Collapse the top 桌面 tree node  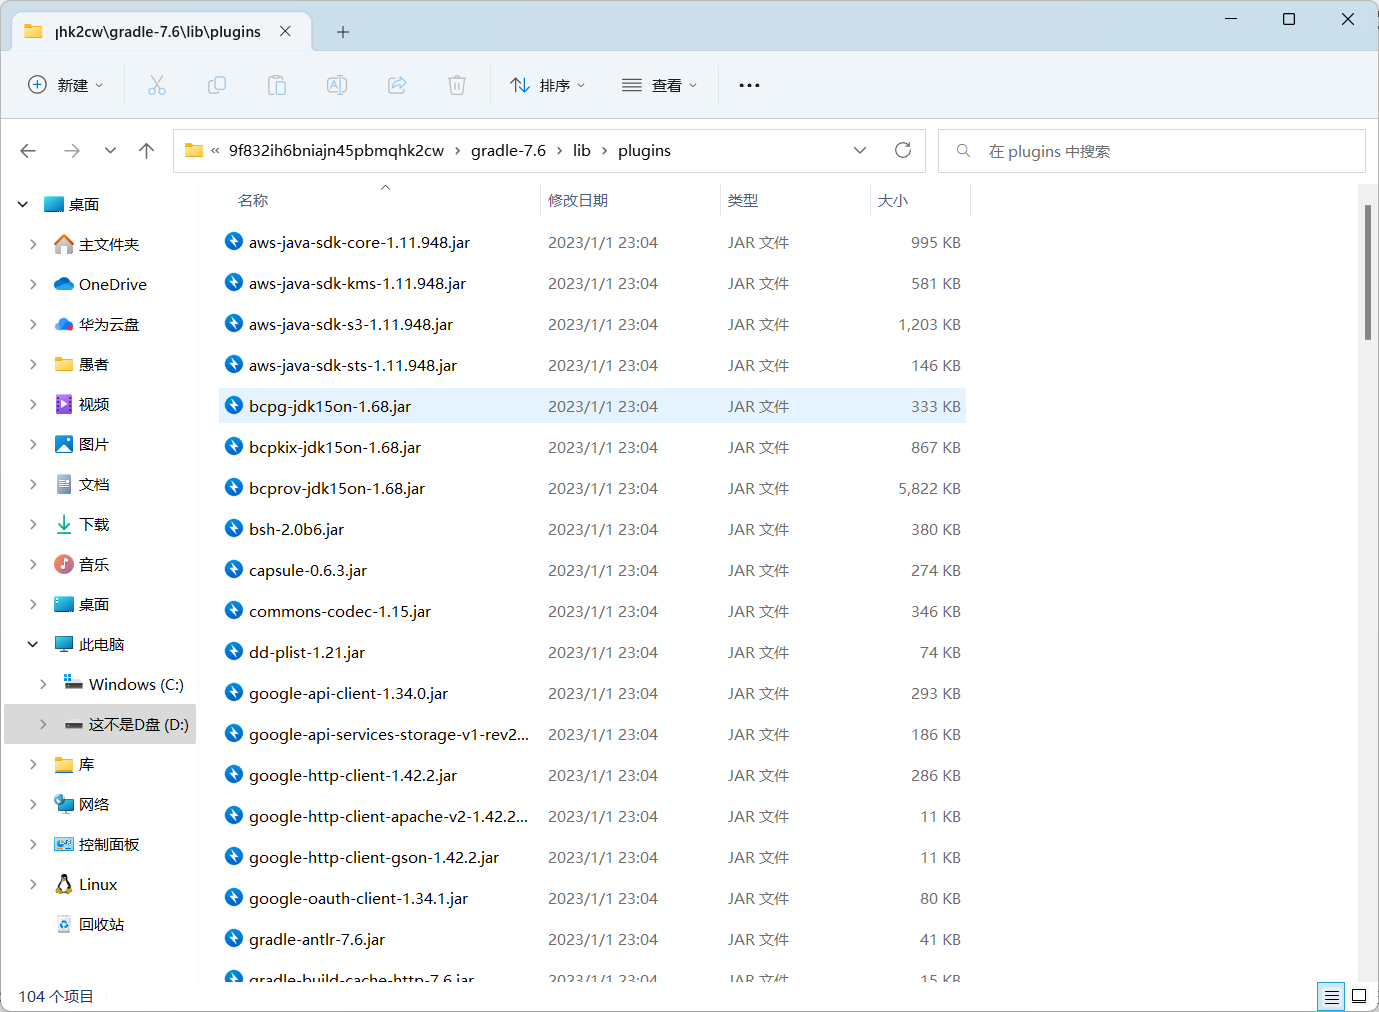pyautogui.click(x=22, y=204)
